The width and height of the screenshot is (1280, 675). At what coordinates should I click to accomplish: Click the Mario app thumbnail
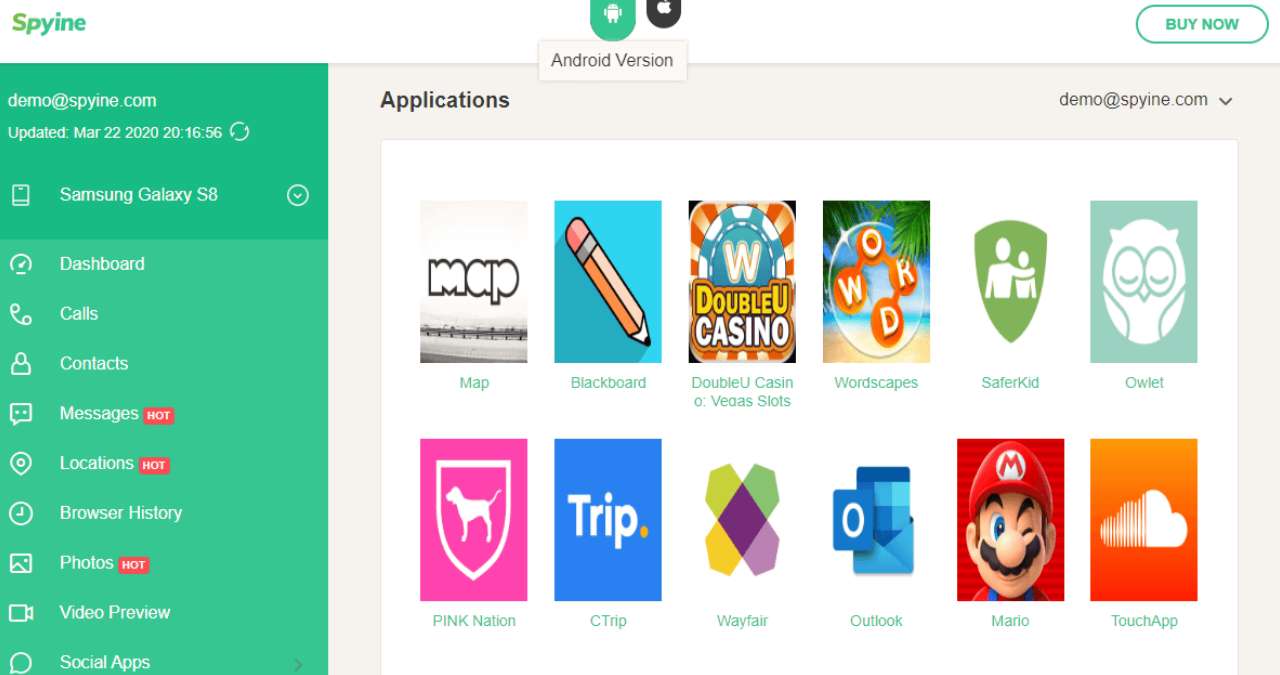[x=1010, y=520]
